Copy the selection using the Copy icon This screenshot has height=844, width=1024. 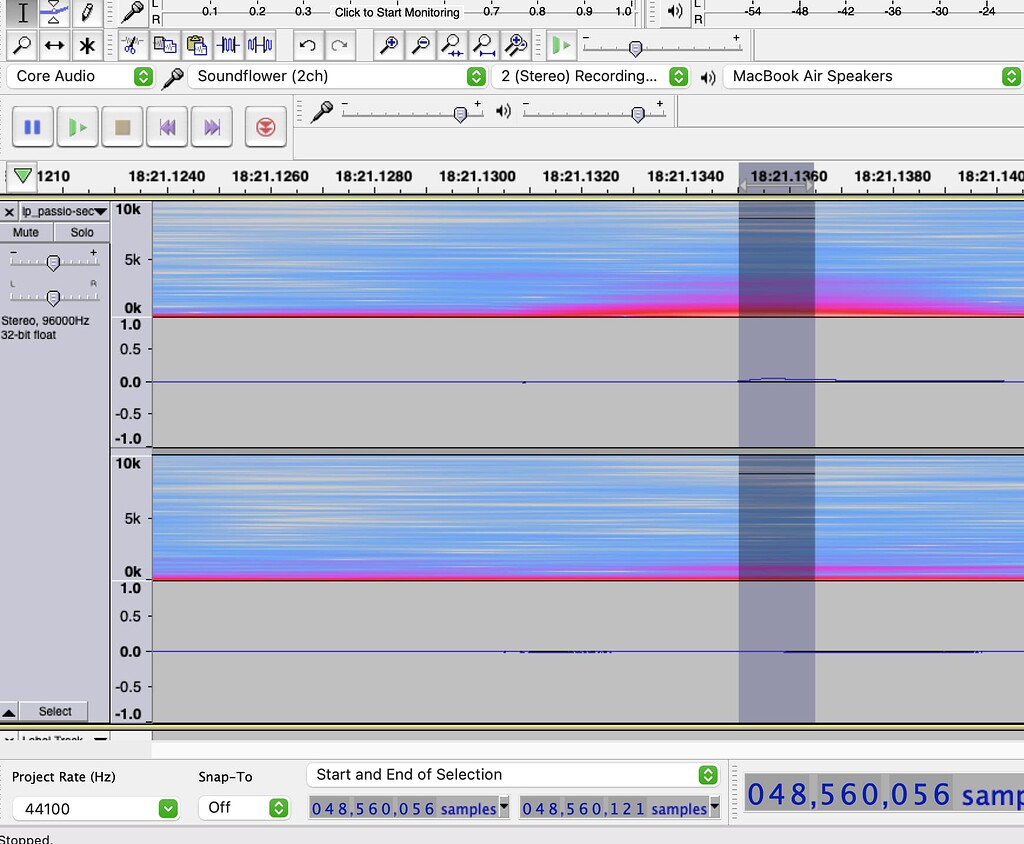pos(164,46)
